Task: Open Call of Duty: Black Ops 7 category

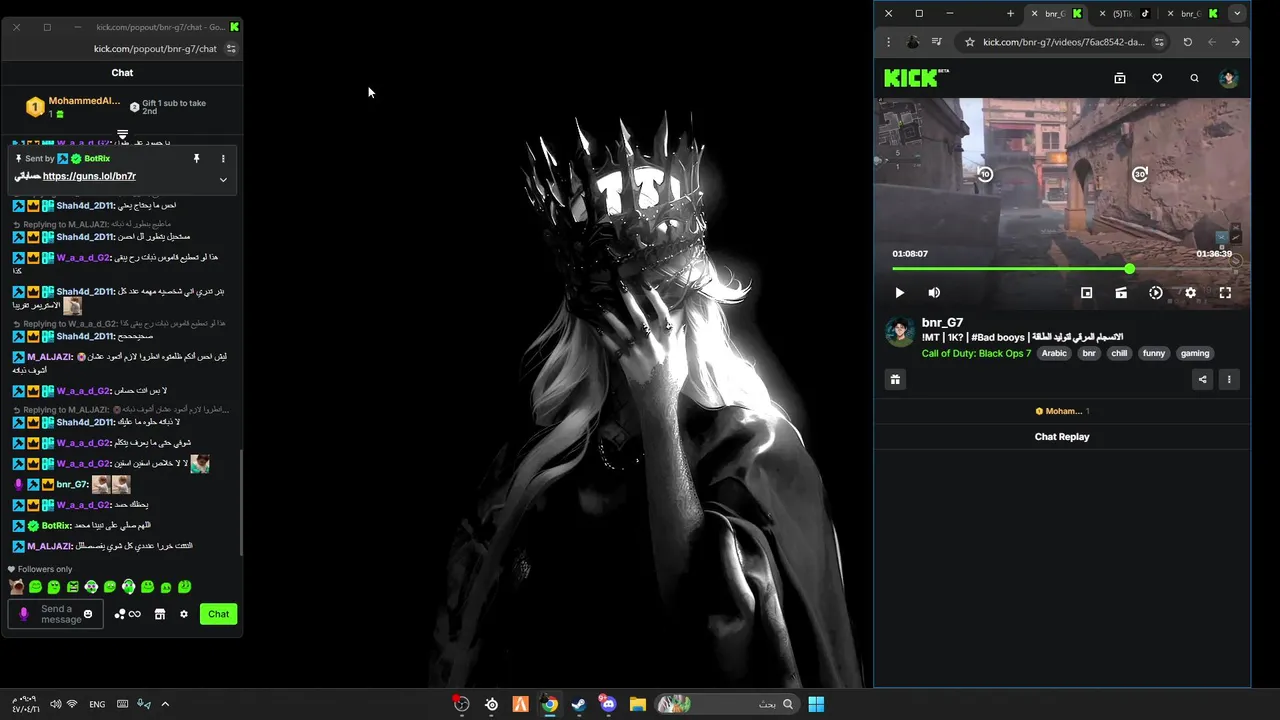Action: [x=976, y=353]
